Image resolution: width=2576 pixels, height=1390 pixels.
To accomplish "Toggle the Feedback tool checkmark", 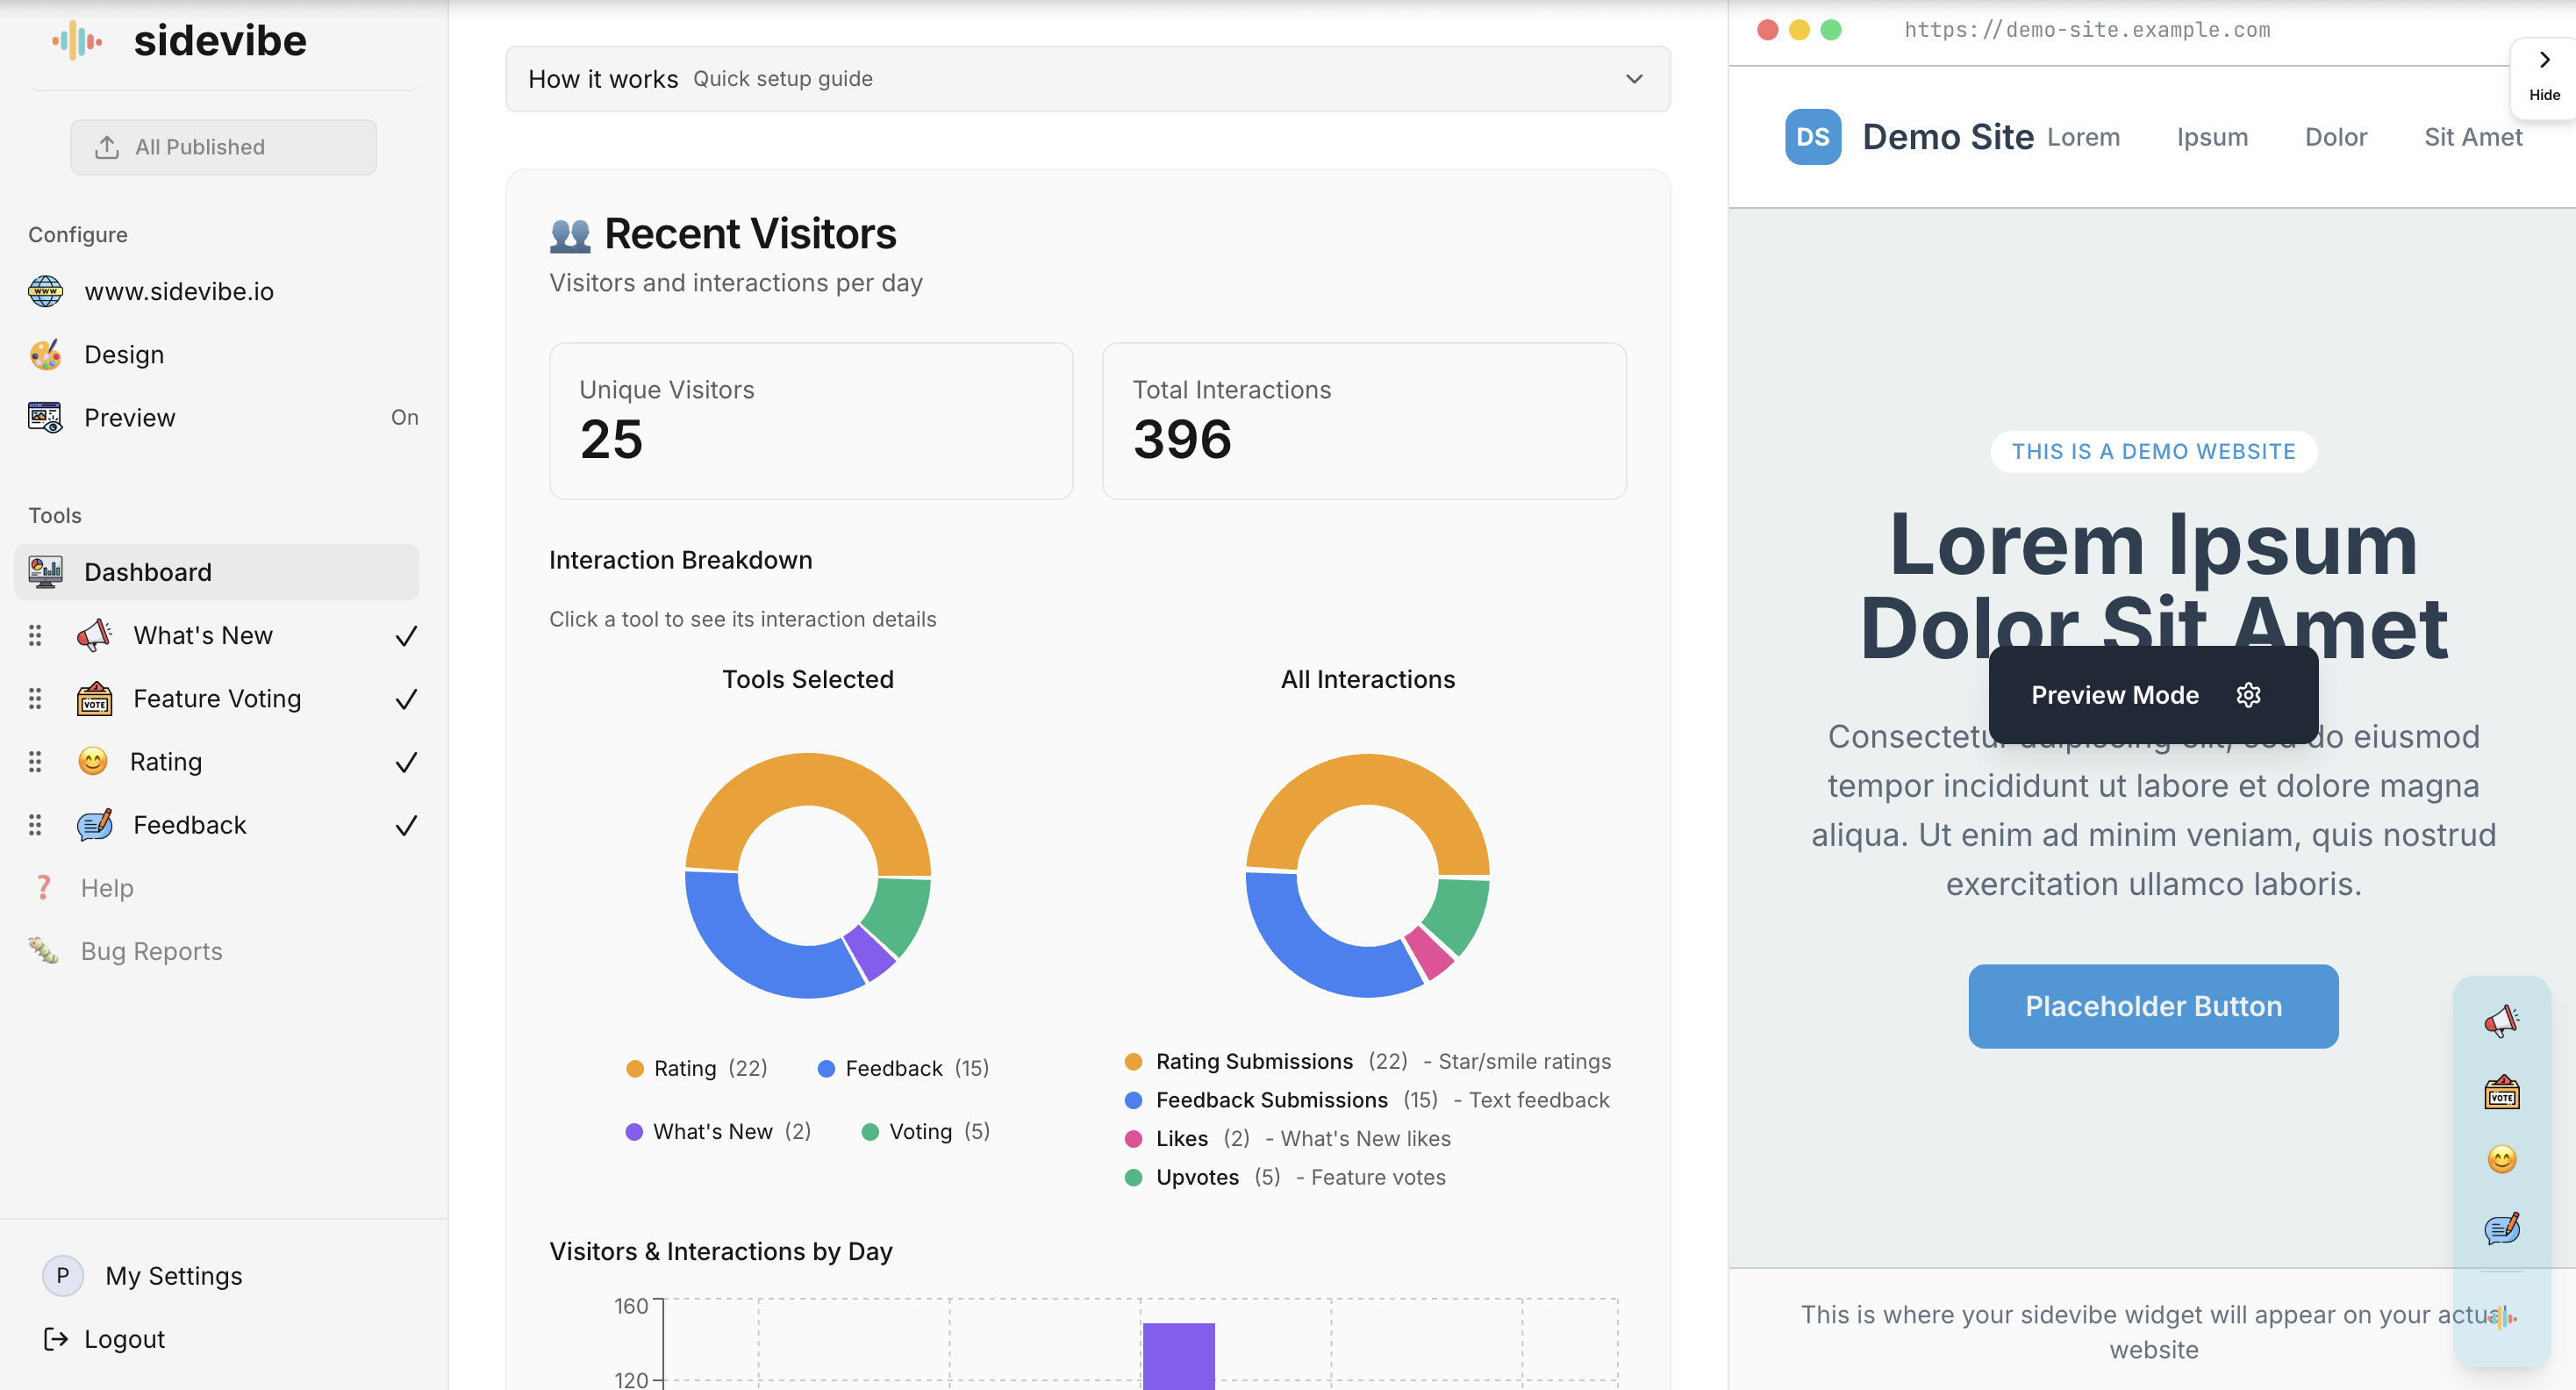I will [406, 825].
